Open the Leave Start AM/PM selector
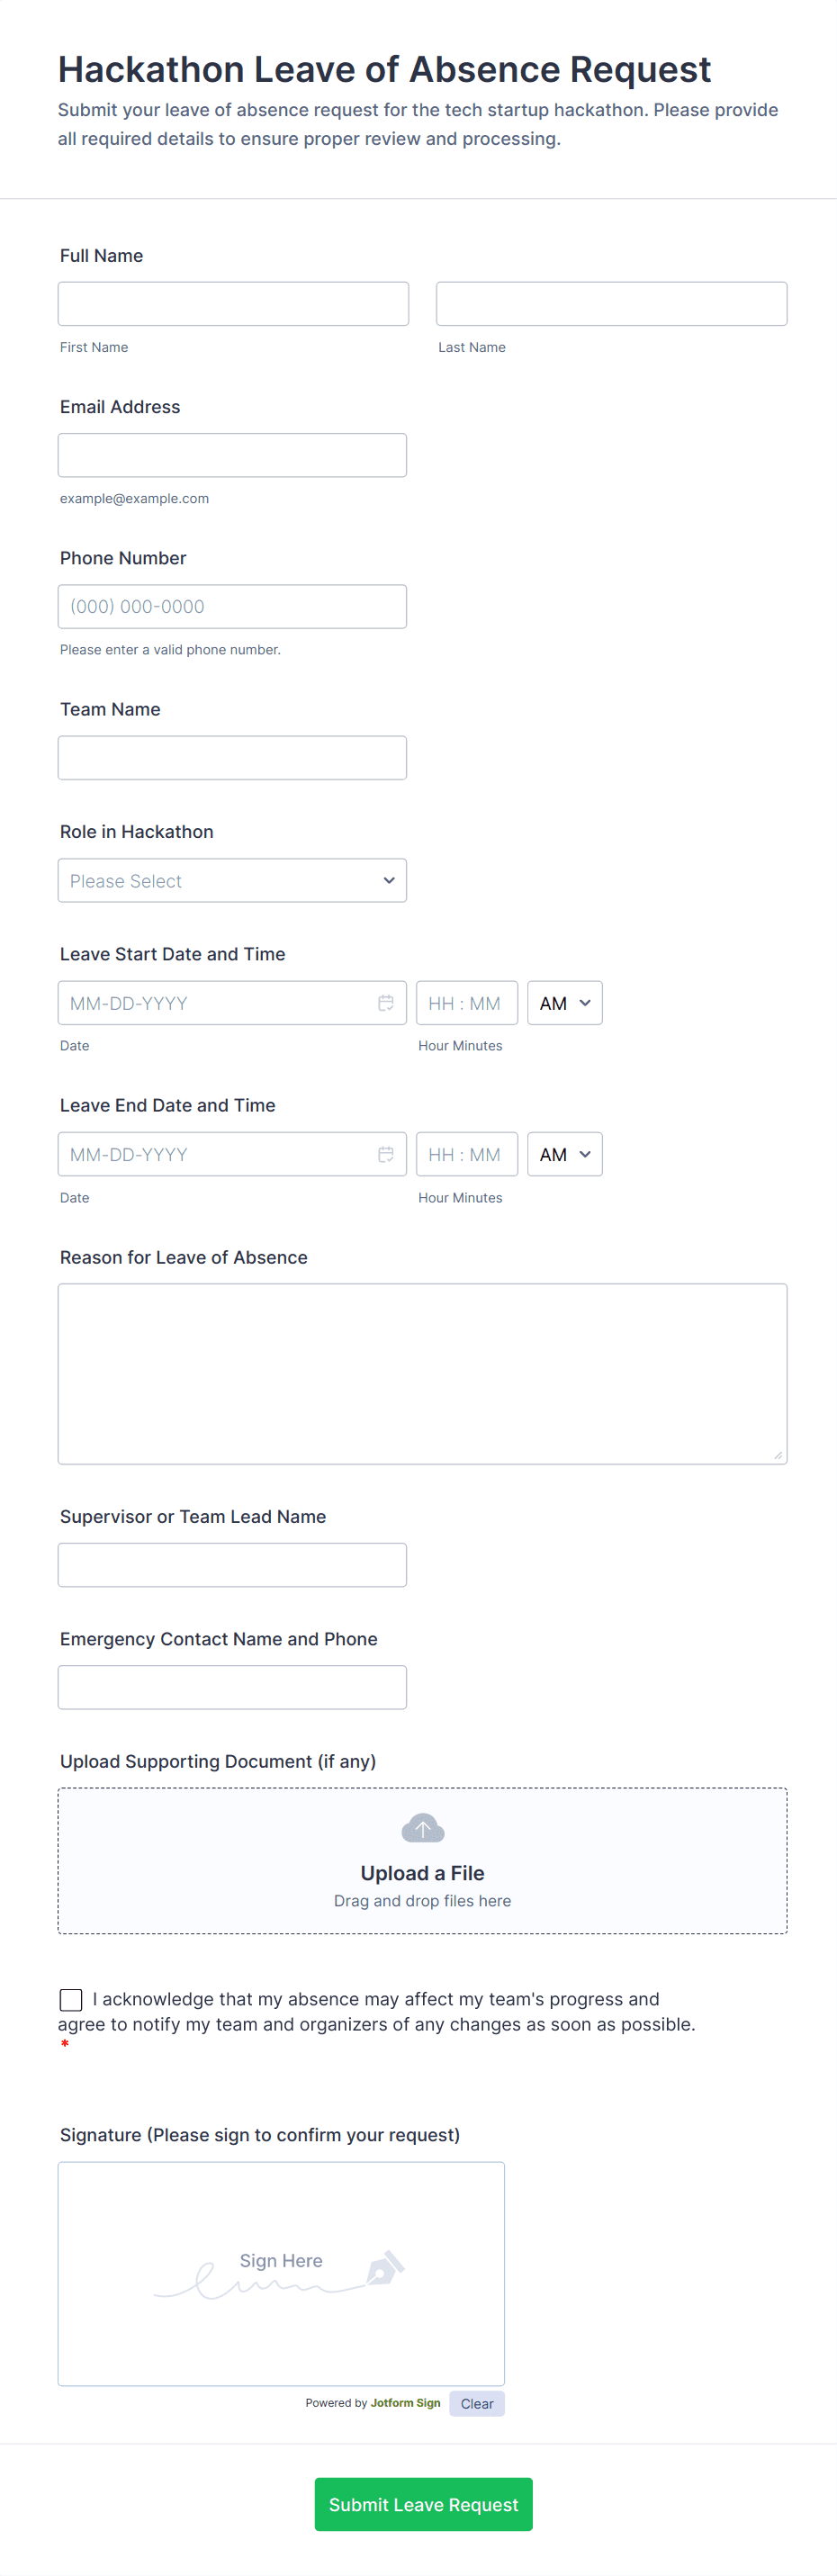The height and width of the screenshot is (2576, 837). point(564,1003)
